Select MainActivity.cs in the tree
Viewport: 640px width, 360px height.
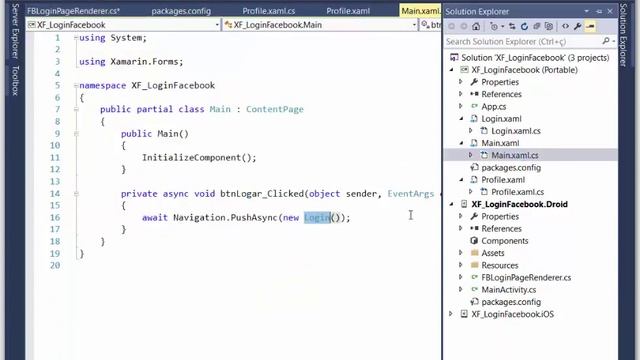coord(509,290)
